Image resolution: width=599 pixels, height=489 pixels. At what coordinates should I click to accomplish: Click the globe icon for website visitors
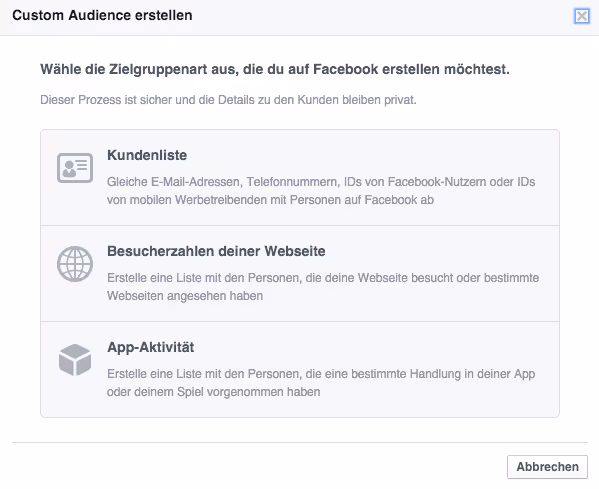click(x=75, y=264)
